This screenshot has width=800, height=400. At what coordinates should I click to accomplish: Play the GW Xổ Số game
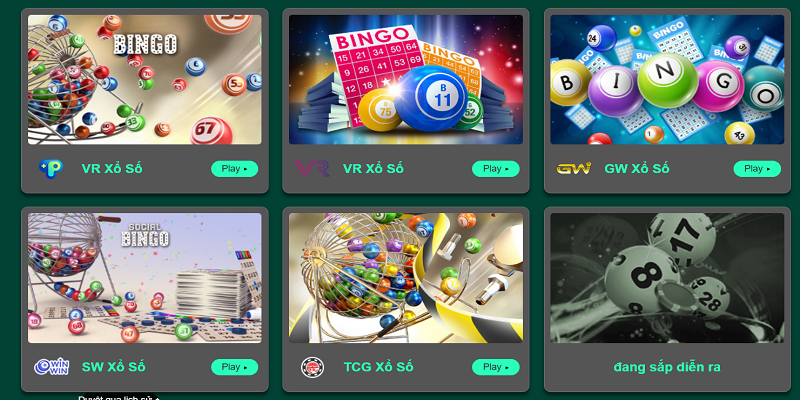757,169
